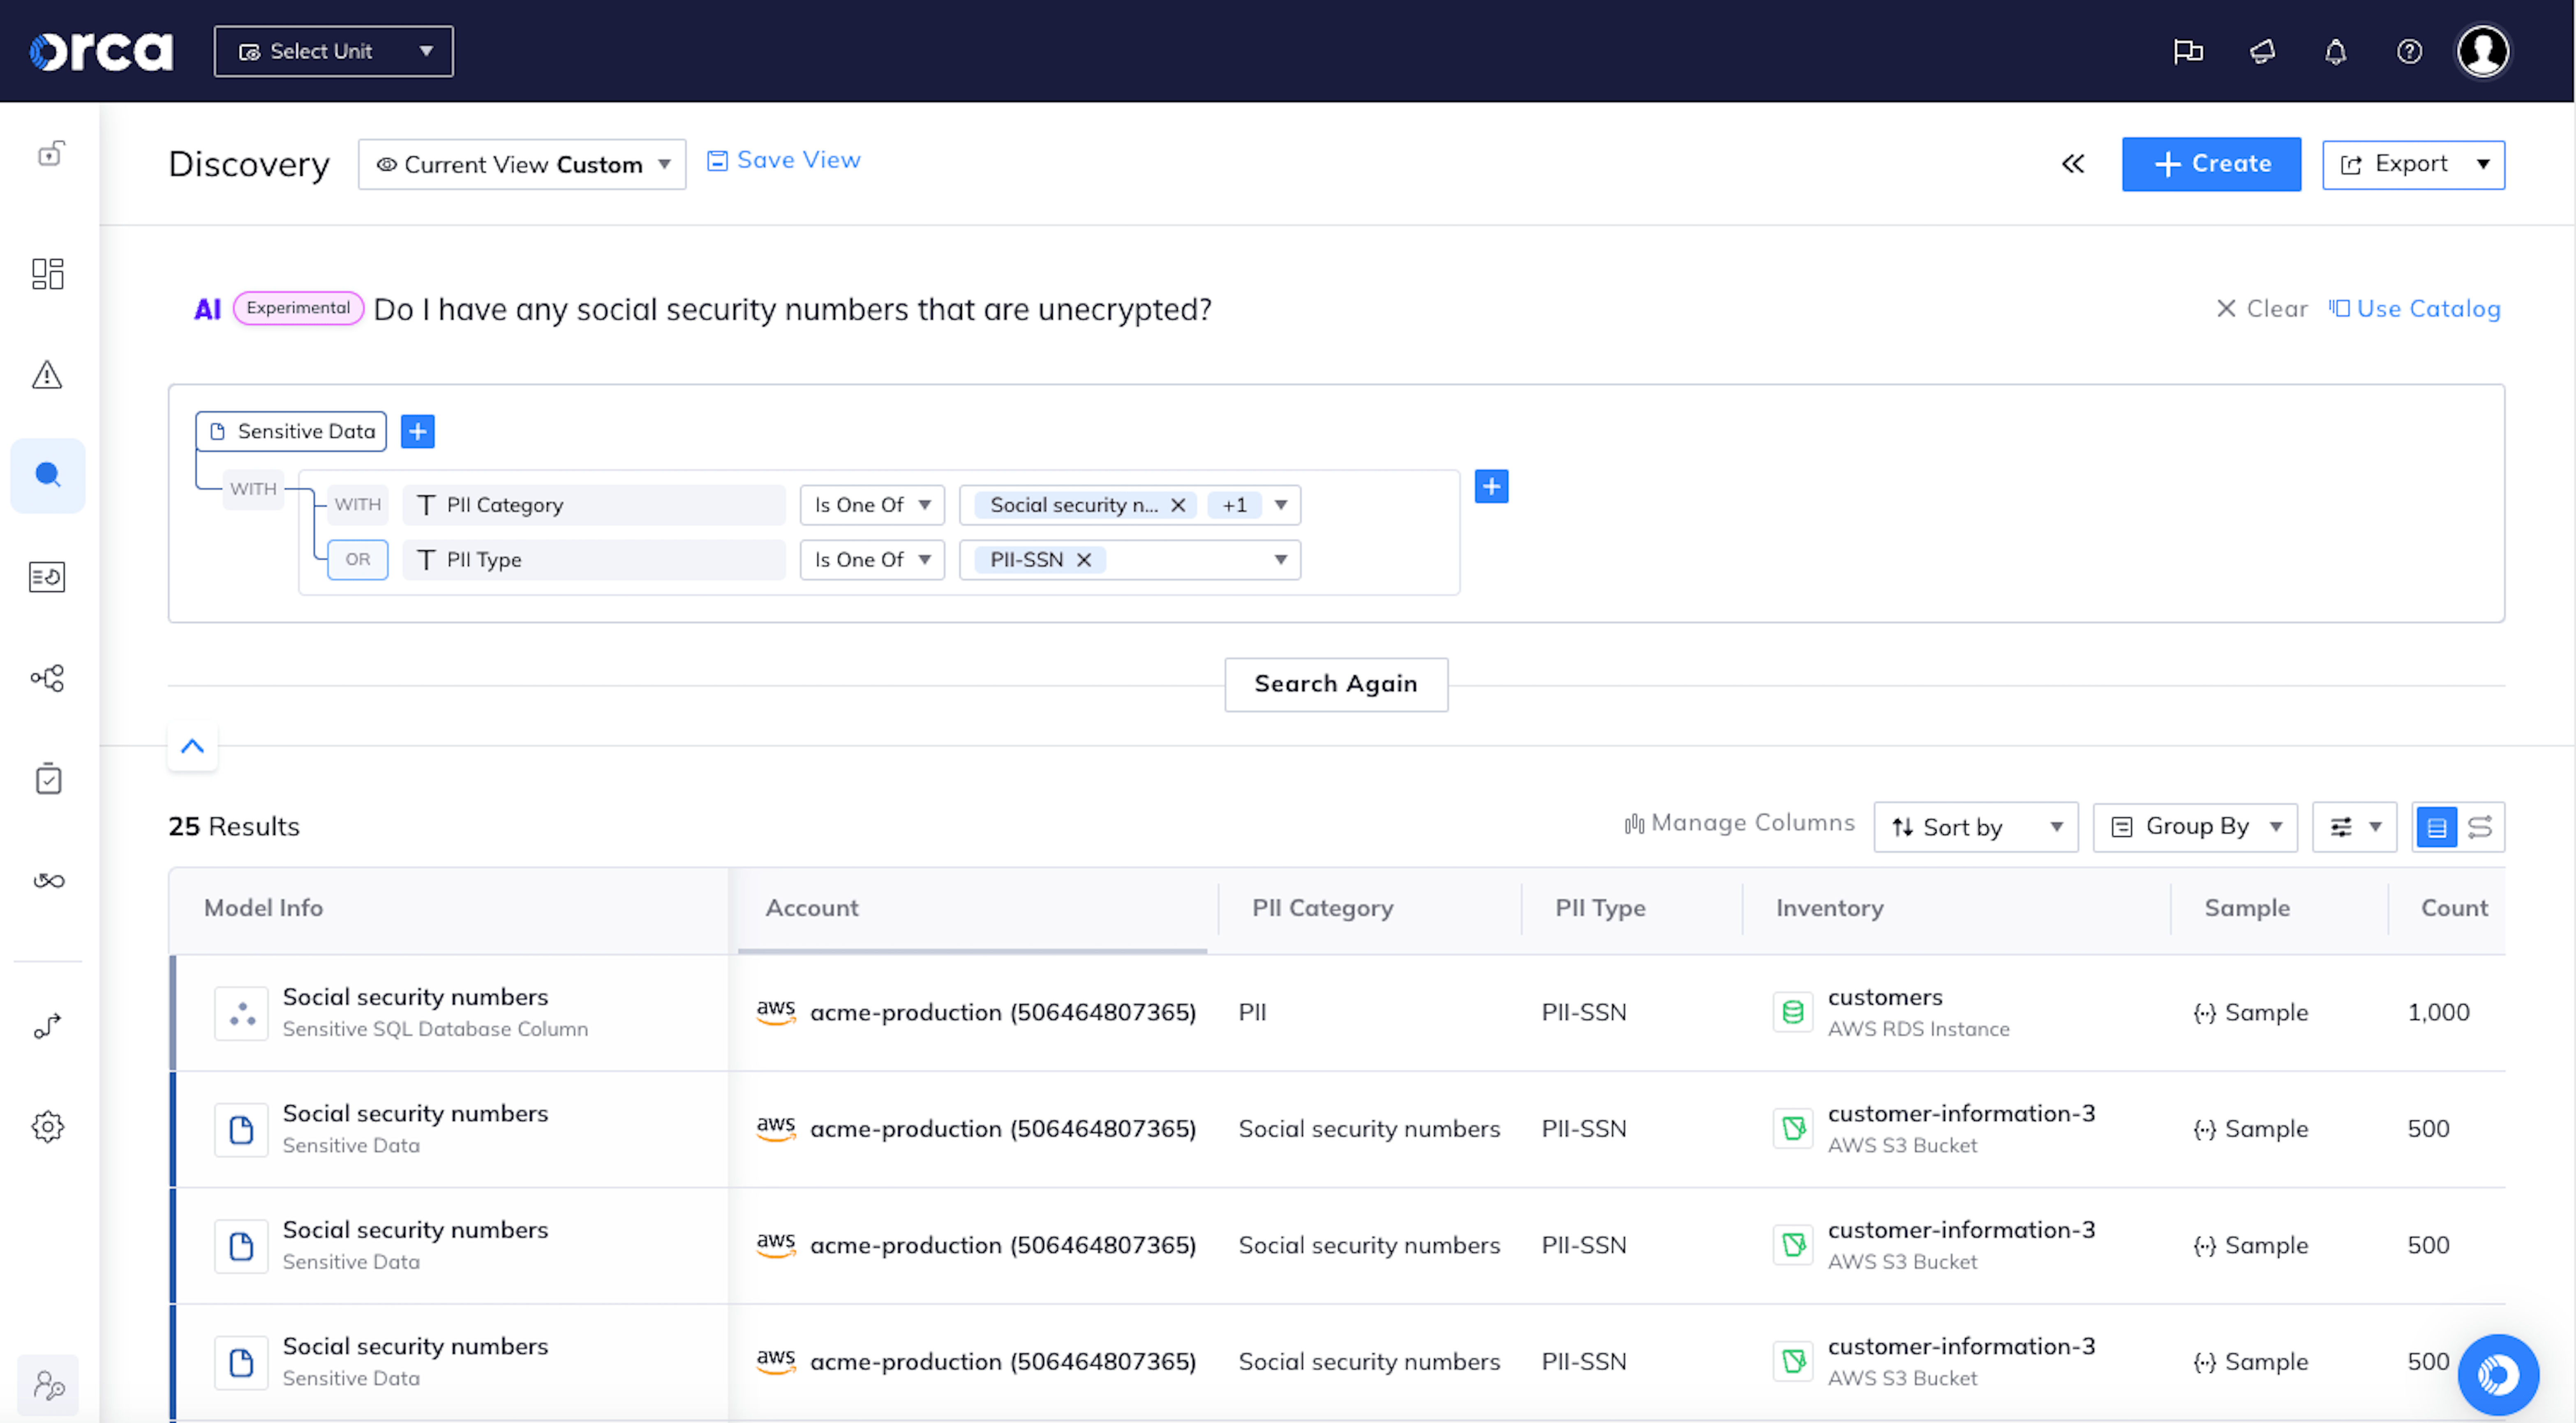Remove the PII-SSN filter chip
The width and height of the screenshot is (2576, 1423).
(1083, 560)
